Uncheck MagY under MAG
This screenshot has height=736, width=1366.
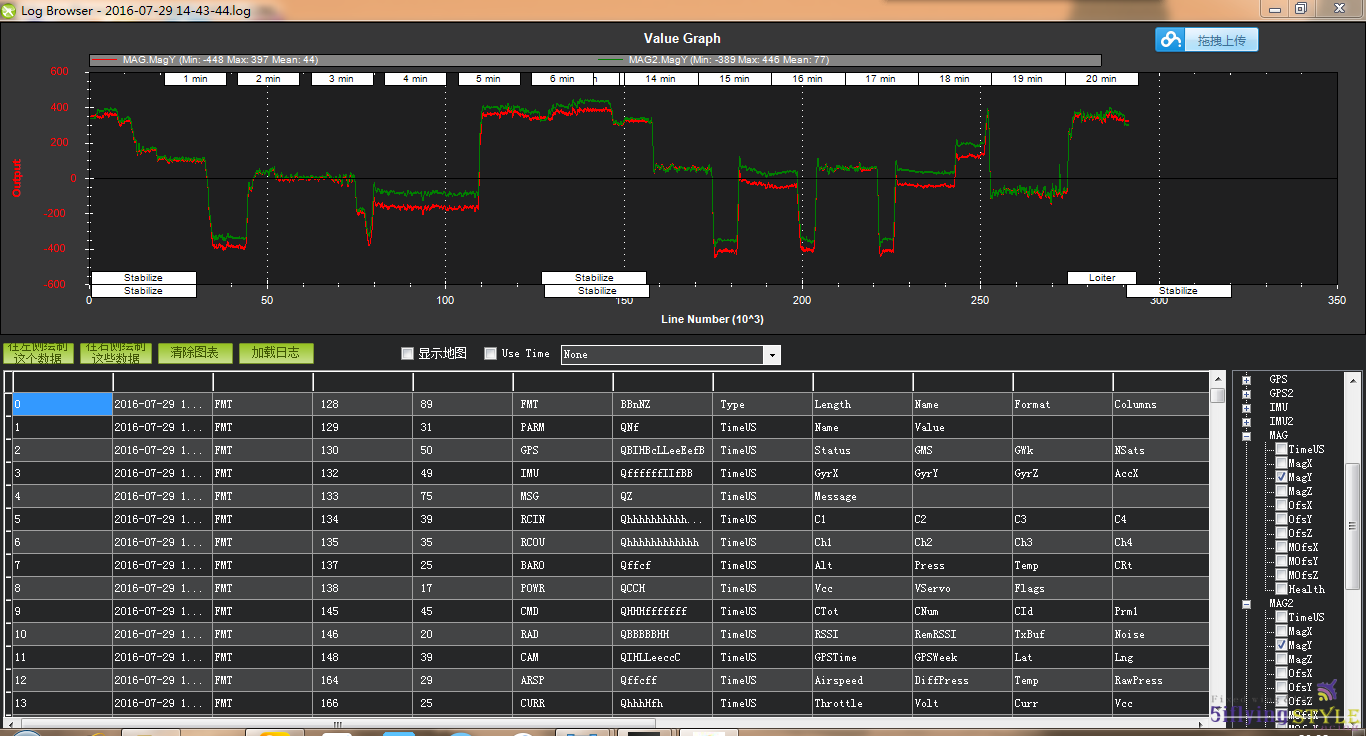[1282, 478]
